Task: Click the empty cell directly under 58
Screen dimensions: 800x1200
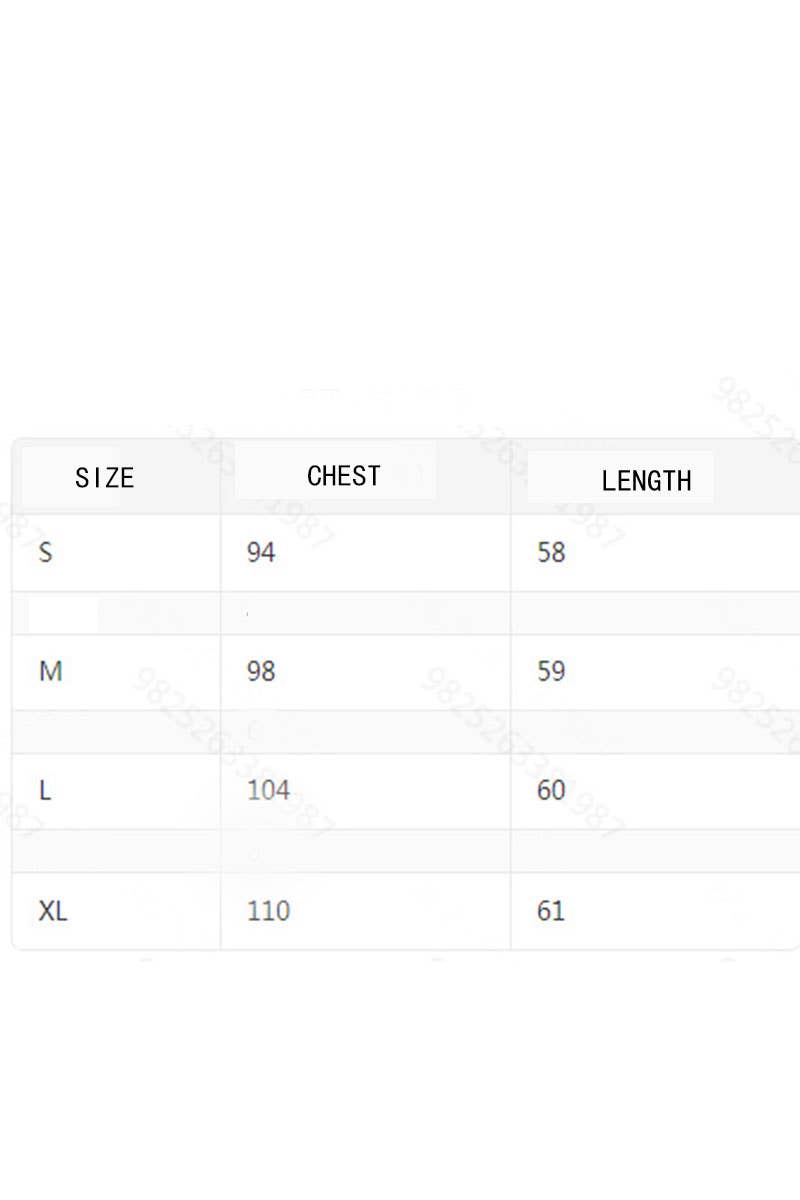Action: point(655,613)
